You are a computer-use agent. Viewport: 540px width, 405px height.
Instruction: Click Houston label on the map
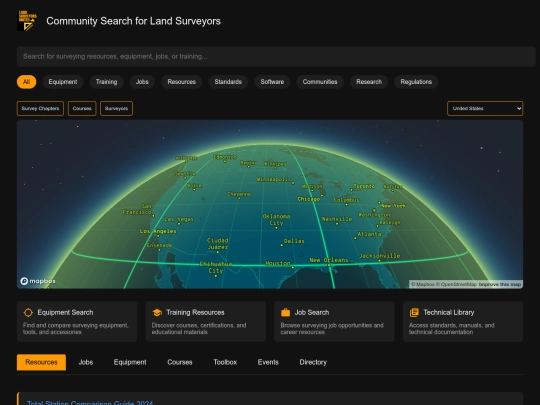(278, 263)
